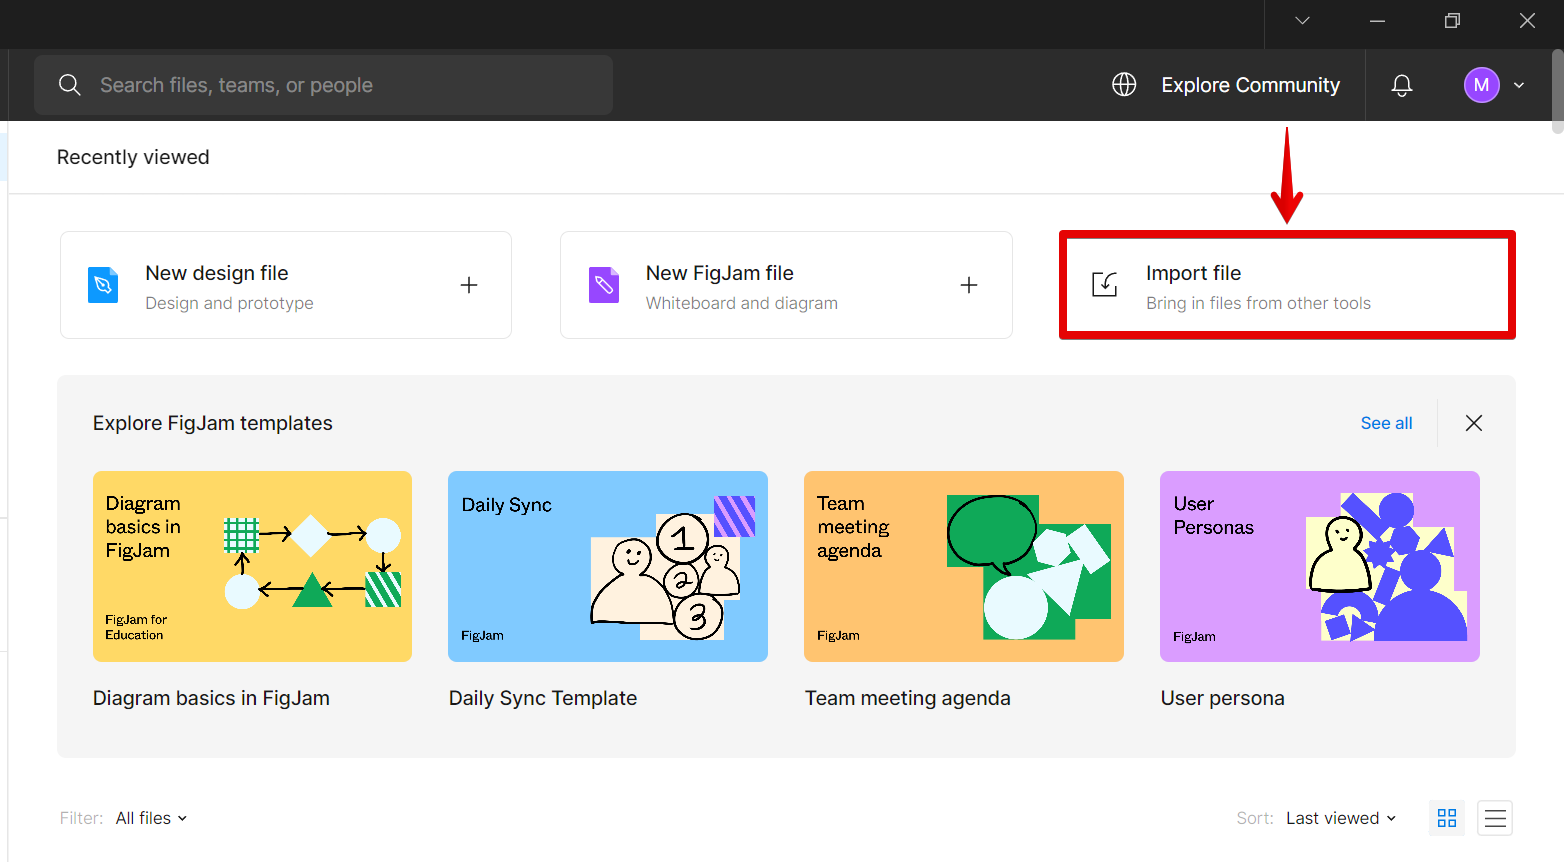Open the Recently viewed section
Screen dimensions: 1564x862
pyautogui.click(x=133, y=157)
